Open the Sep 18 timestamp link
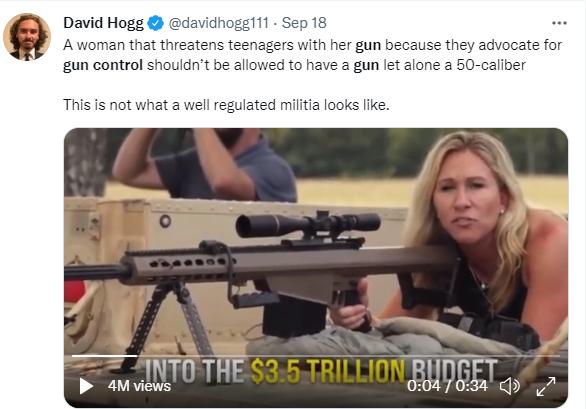The height and width of the screenshot is (409, 586). click(x=304, y=23)
